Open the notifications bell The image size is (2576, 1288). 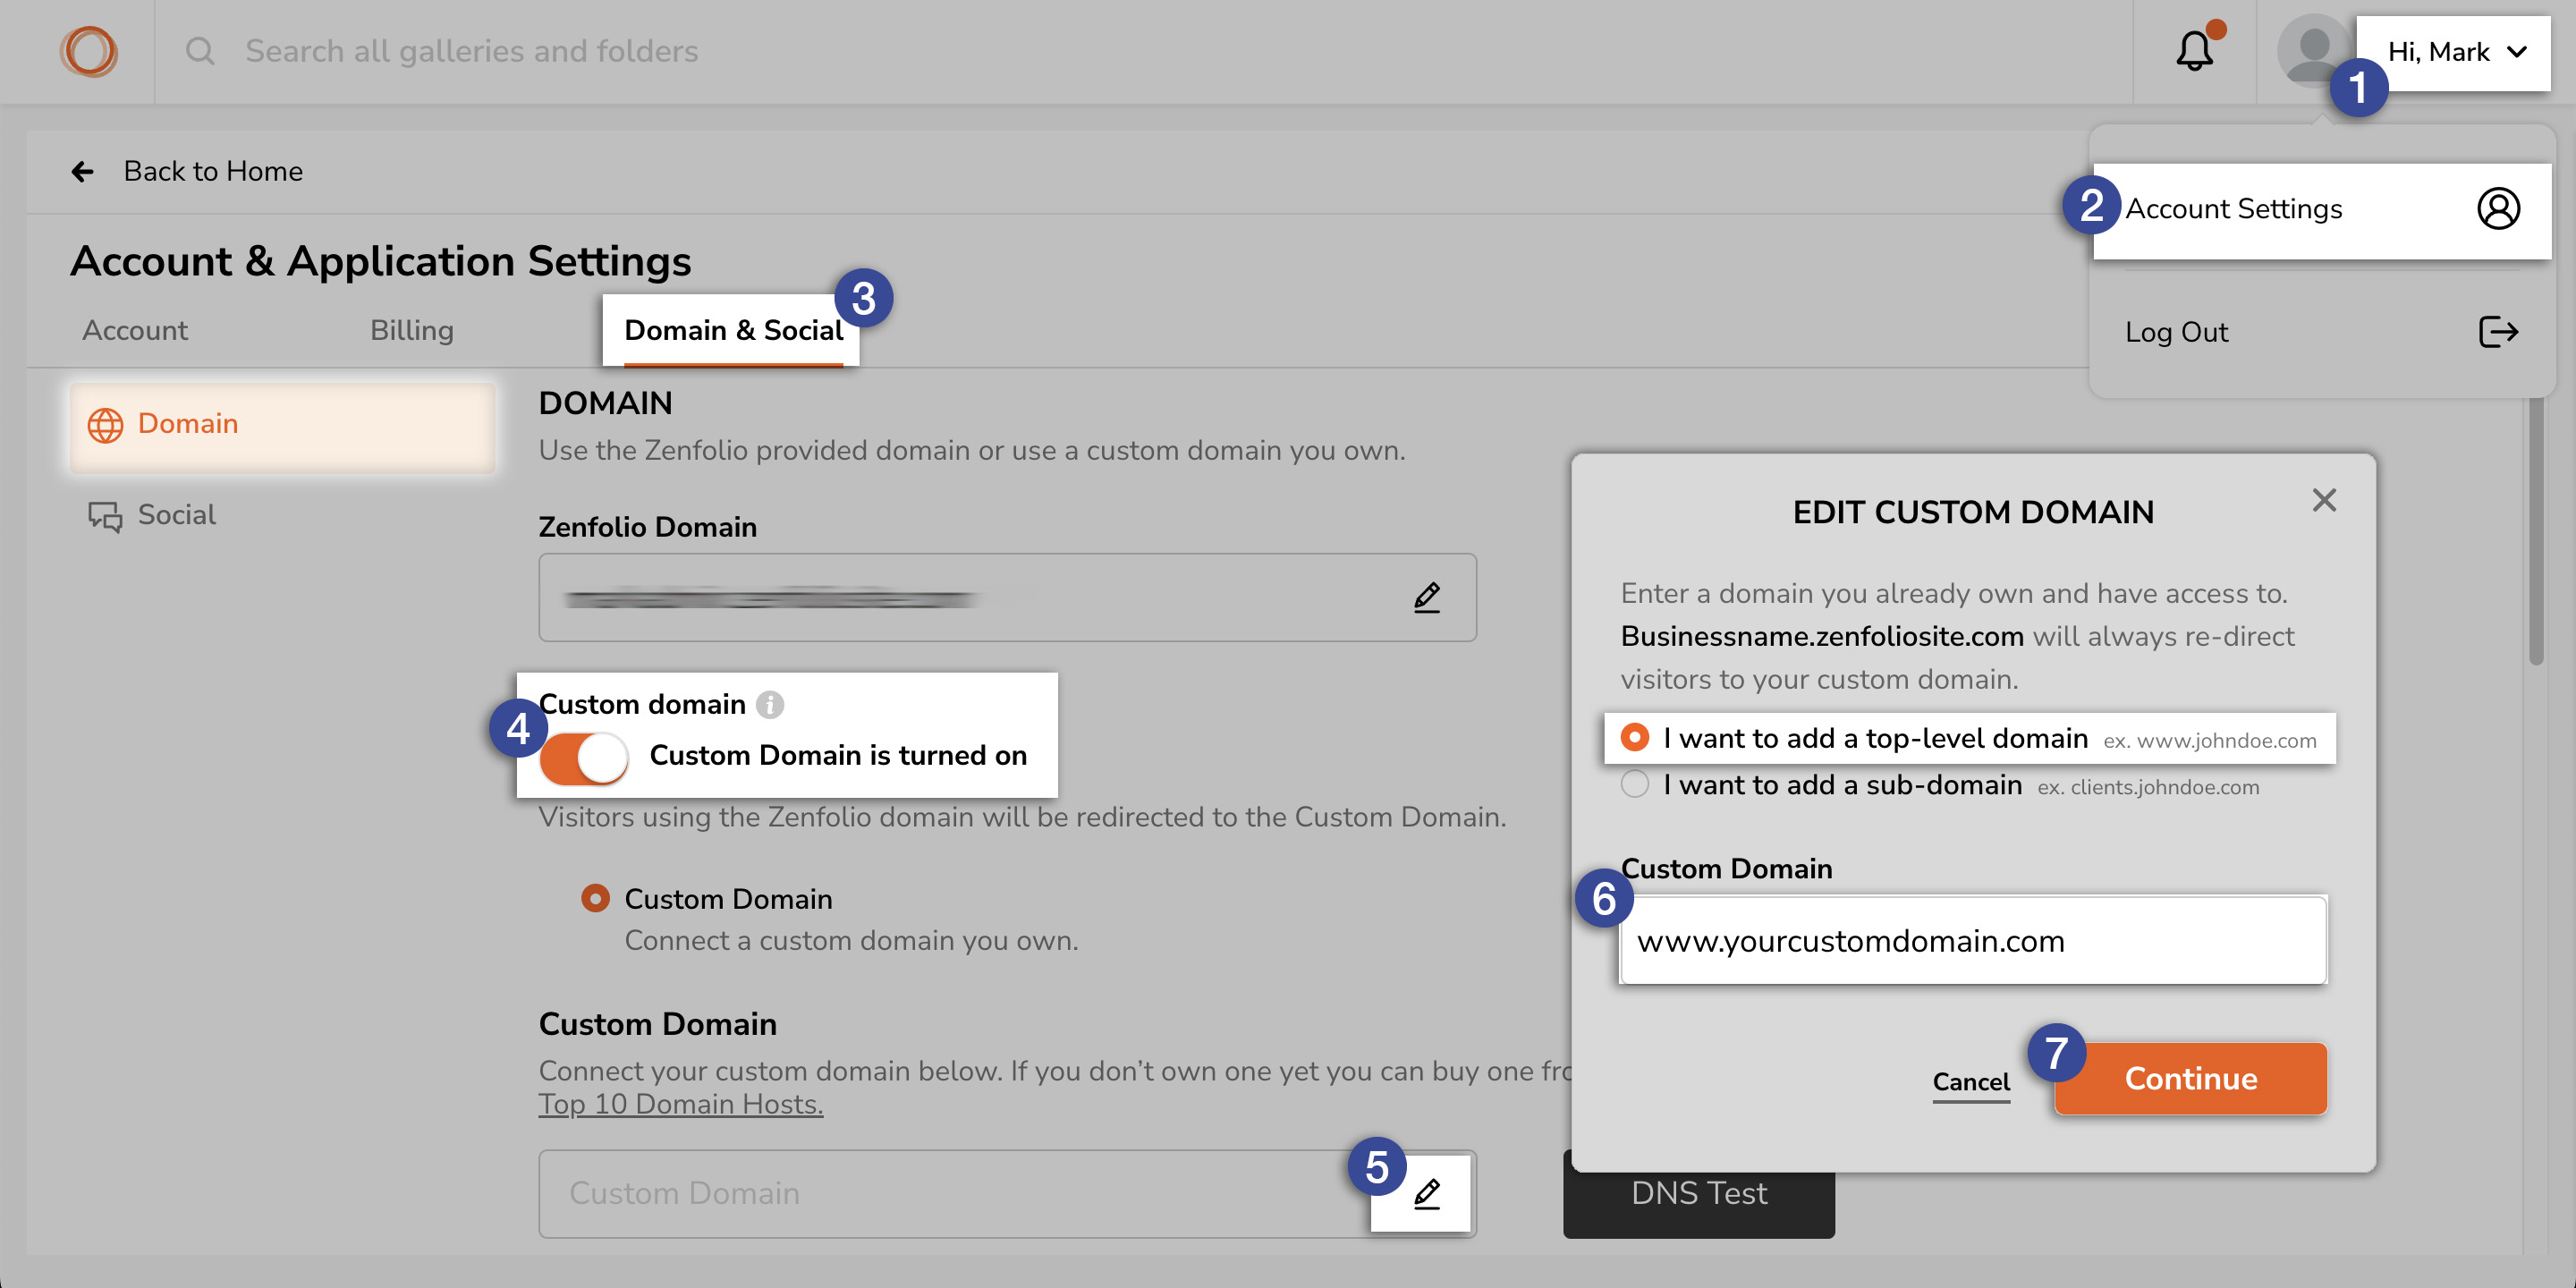pyautogui.click(x=2195, y=51)
